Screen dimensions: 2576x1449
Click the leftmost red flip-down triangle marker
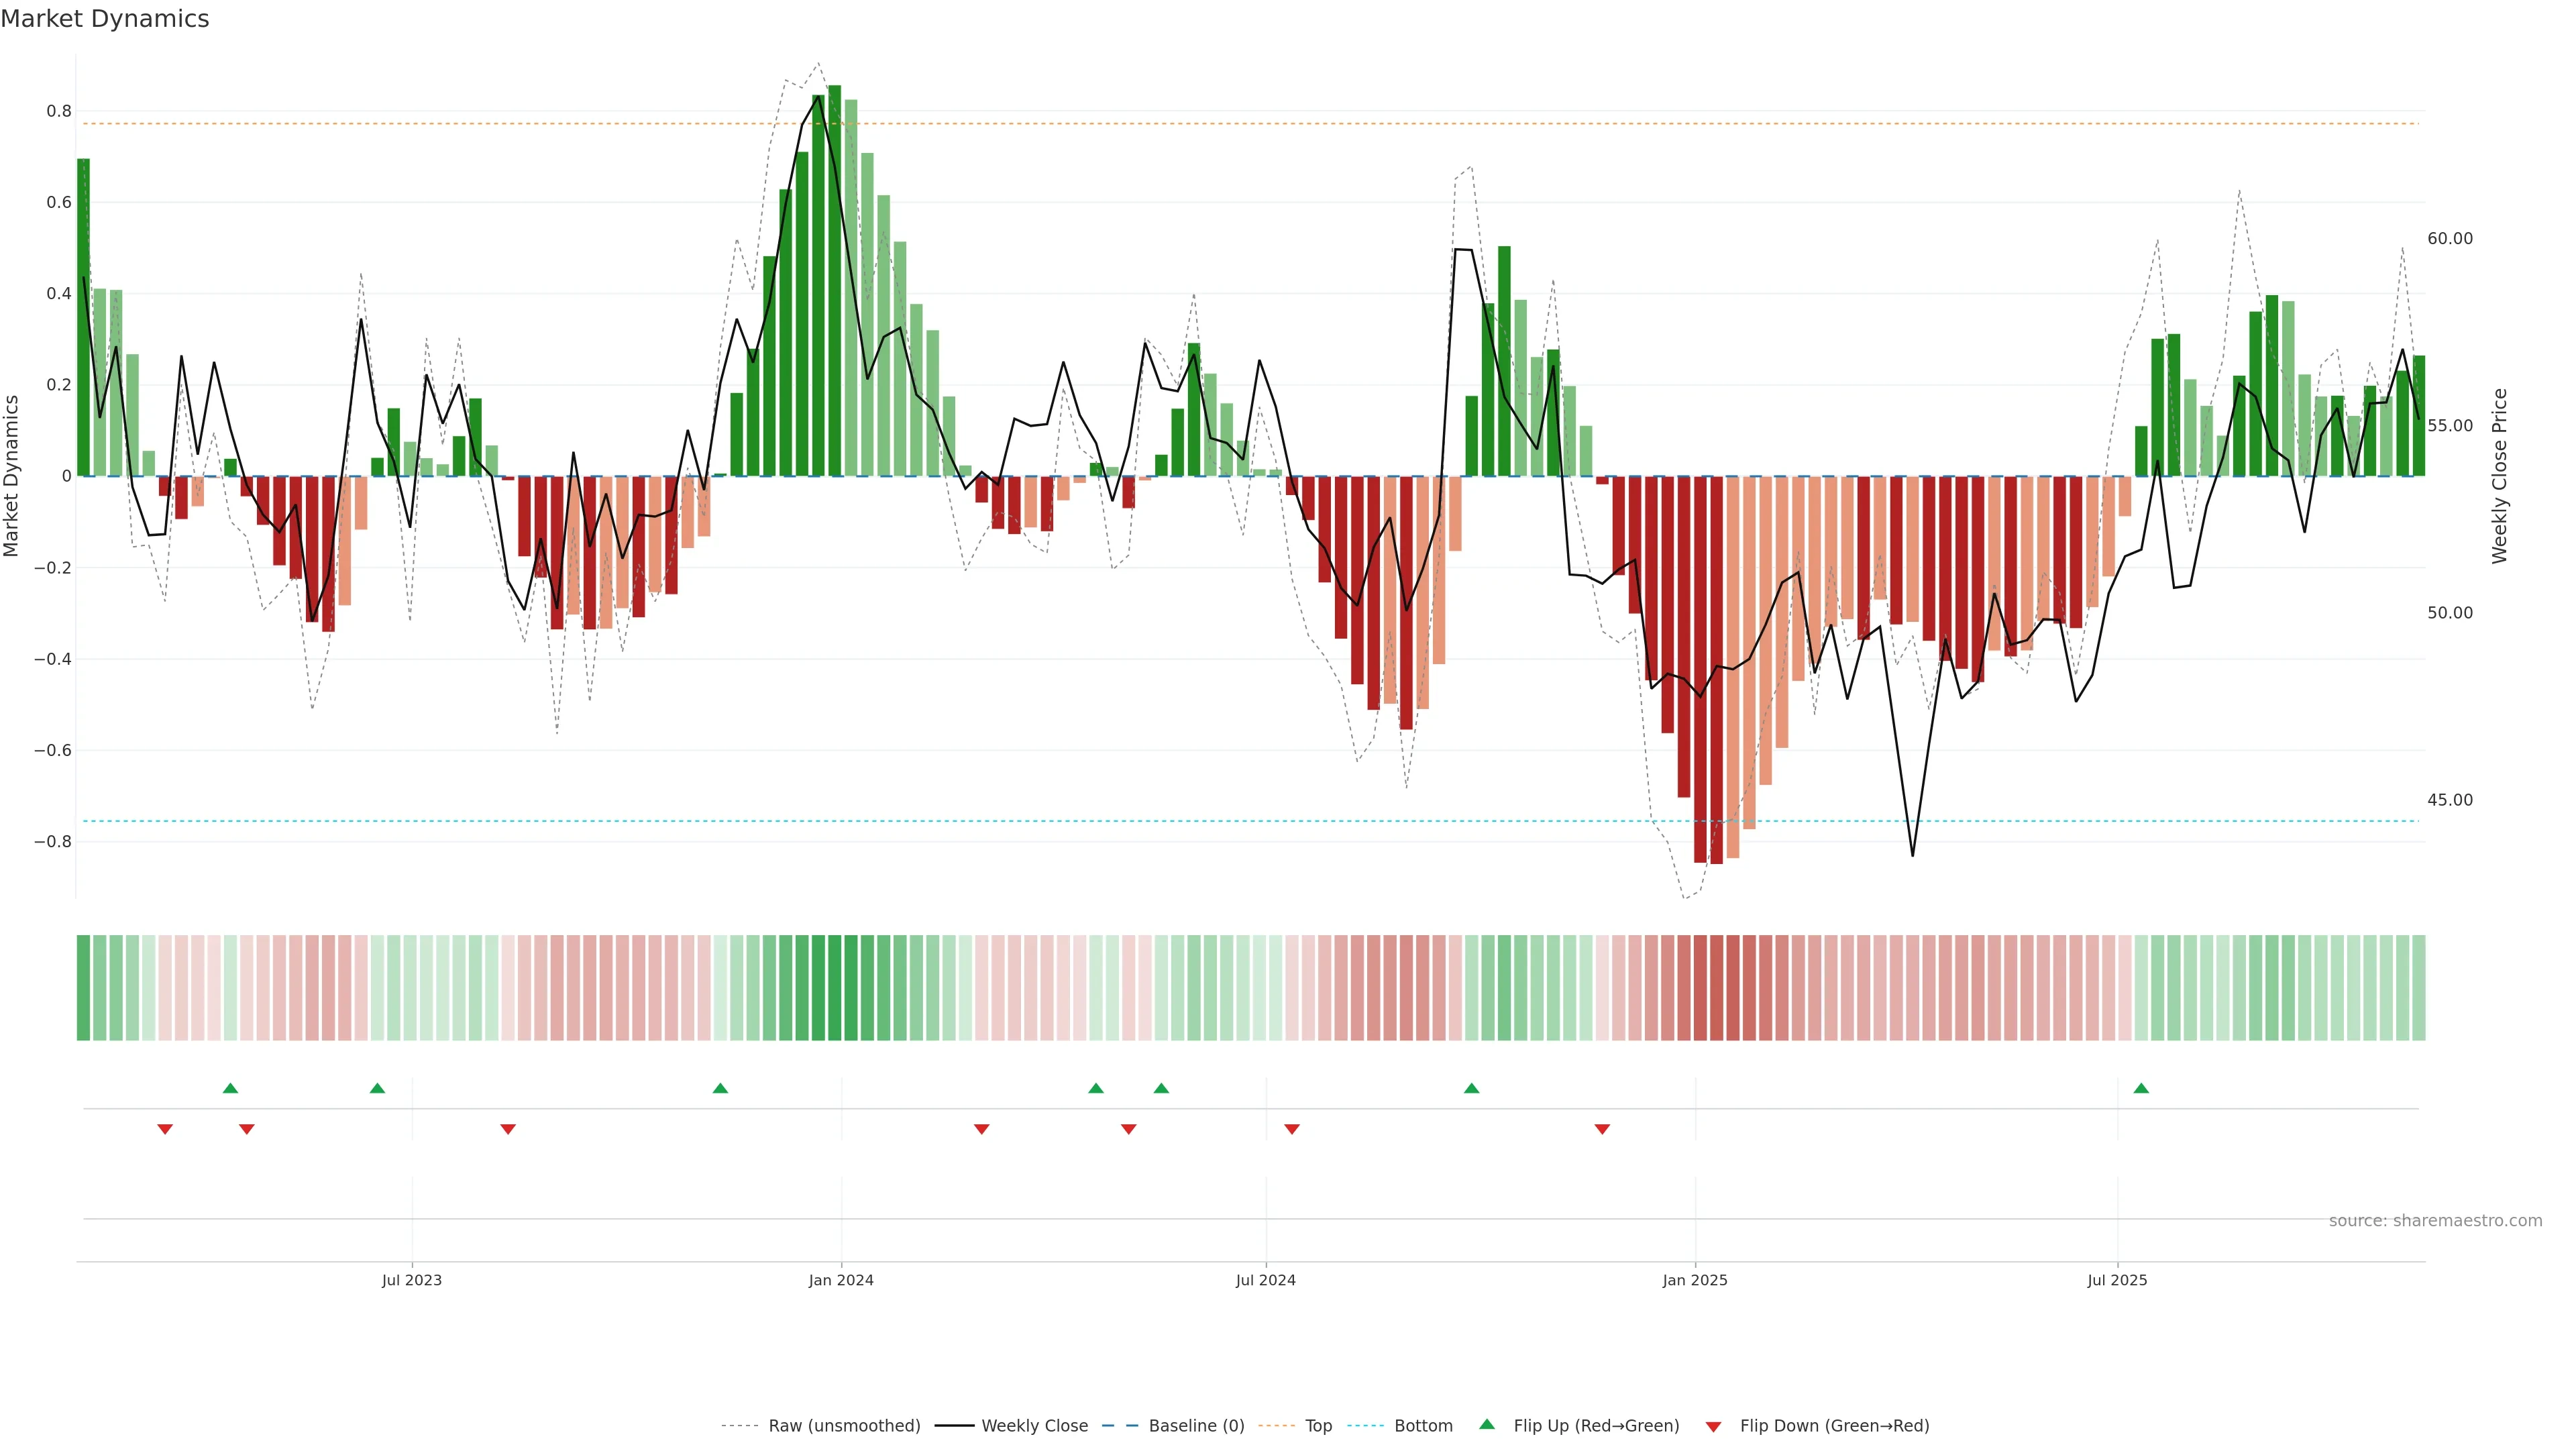click(x=165, y=1129)
